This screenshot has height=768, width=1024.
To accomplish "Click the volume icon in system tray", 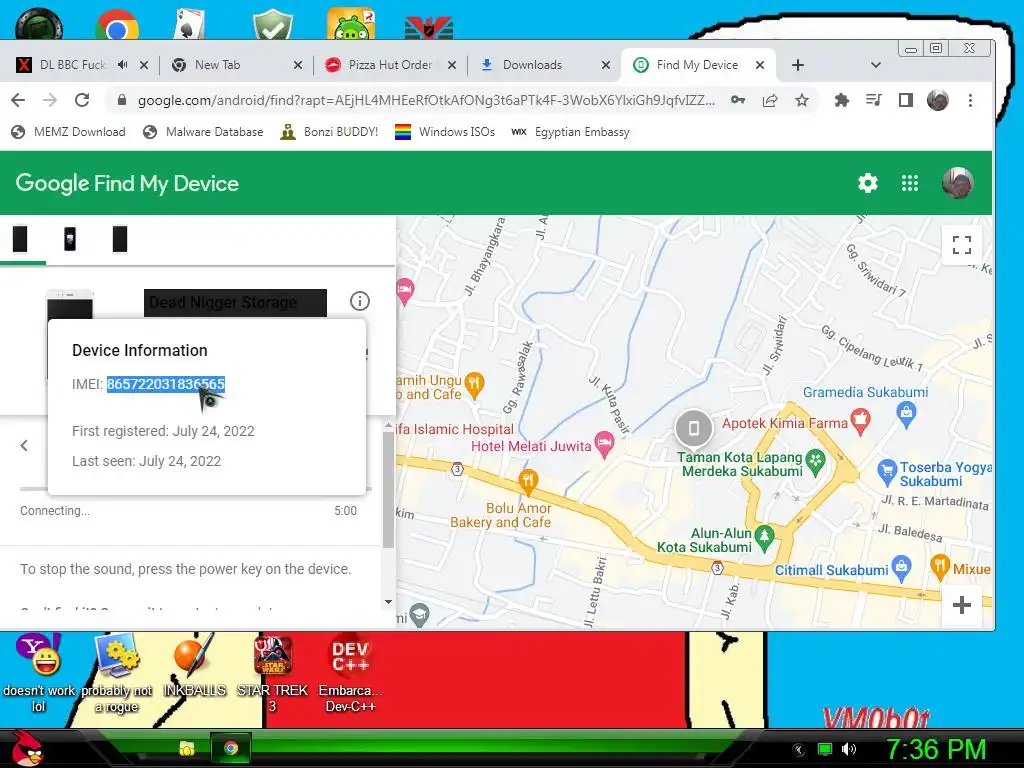I will [x=849, y=749].
